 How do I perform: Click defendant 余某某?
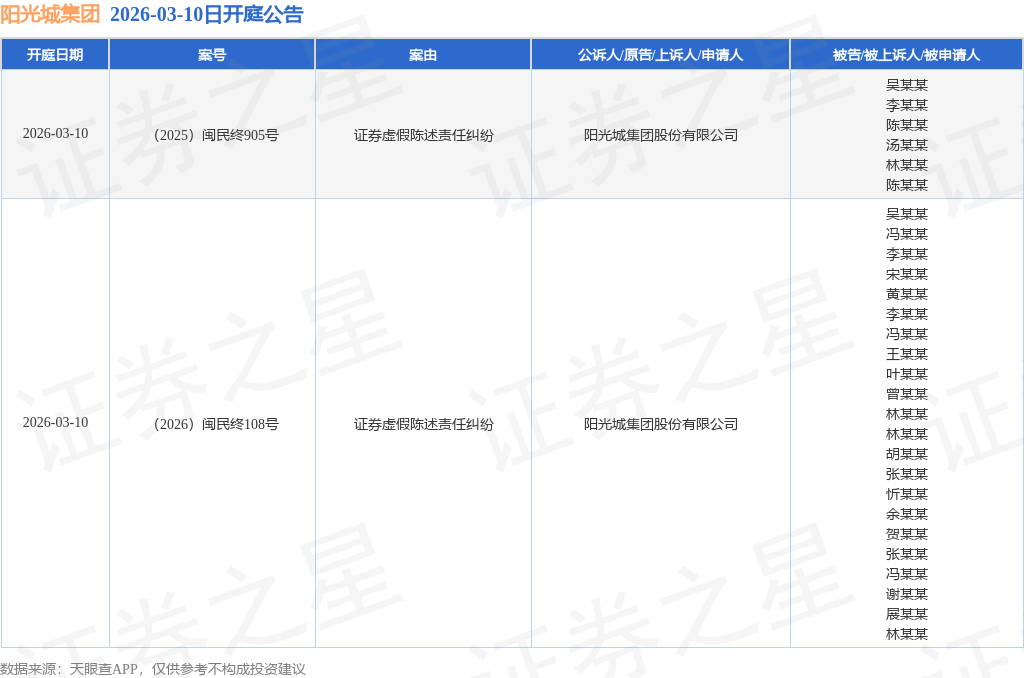(x=906, y=514)
